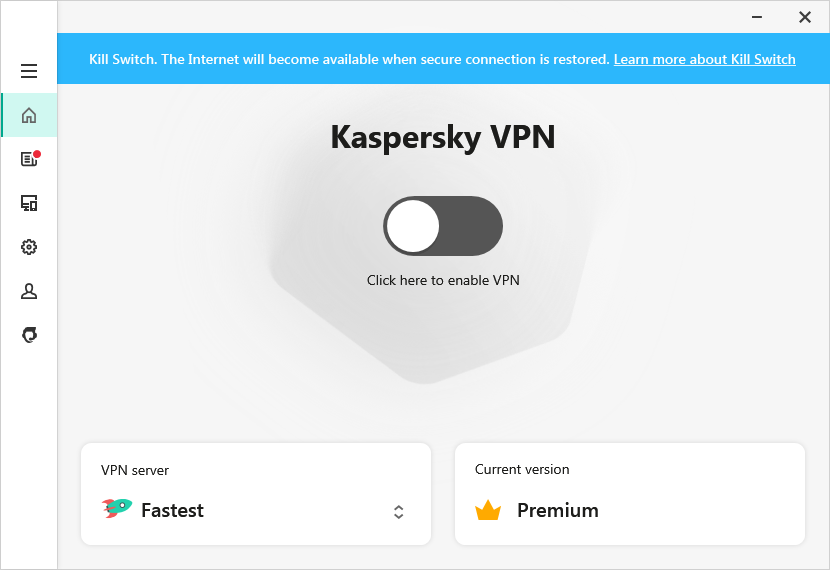Click the Premium version label
Screen dimensions: 830x570
tap(558, 510)
